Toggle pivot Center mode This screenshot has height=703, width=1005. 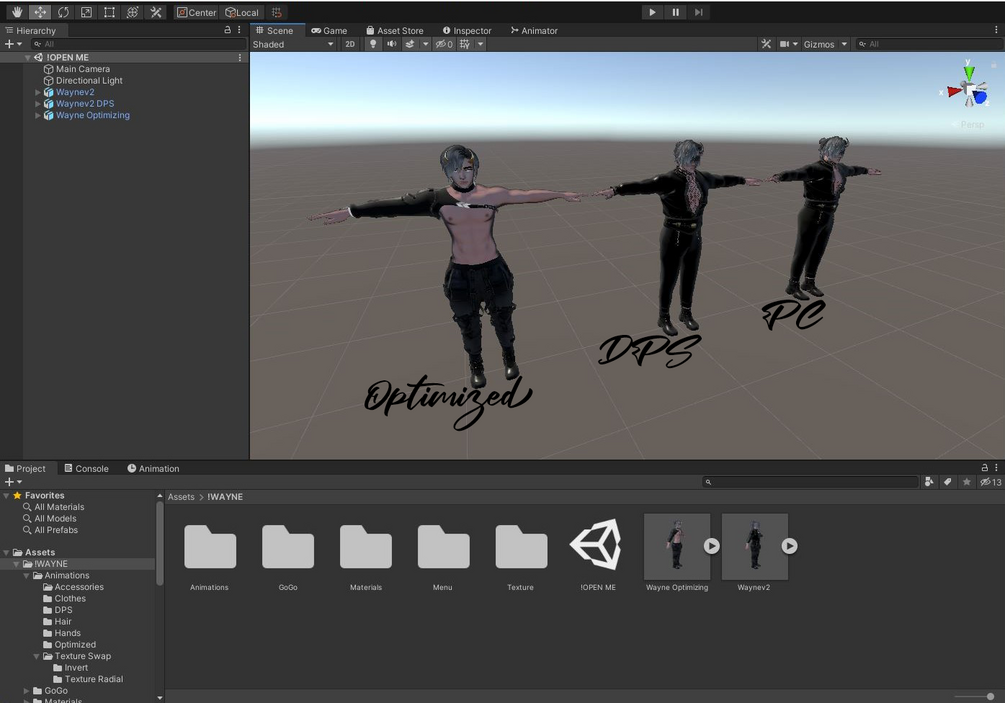(x=196, y=12)
